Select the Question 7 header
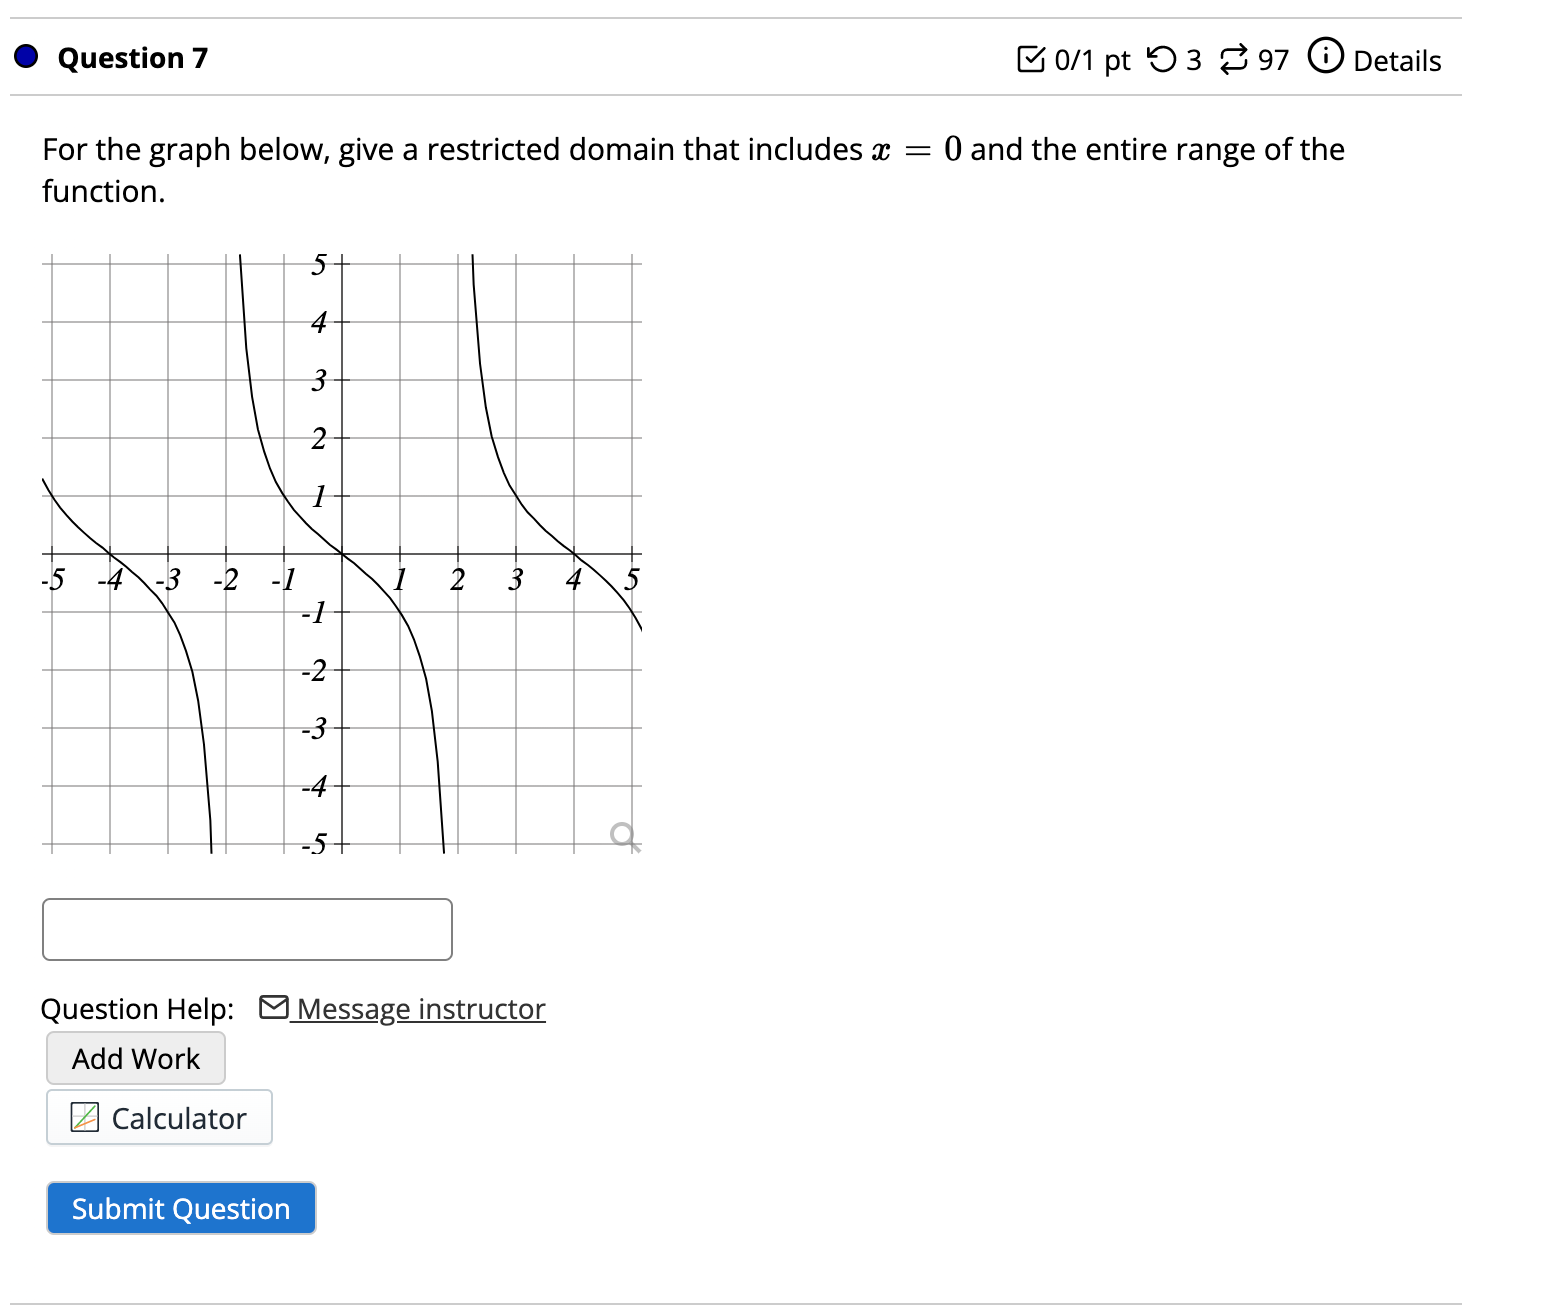The height and width of the screenshot is (1308, 1559). tap(131, 57)
